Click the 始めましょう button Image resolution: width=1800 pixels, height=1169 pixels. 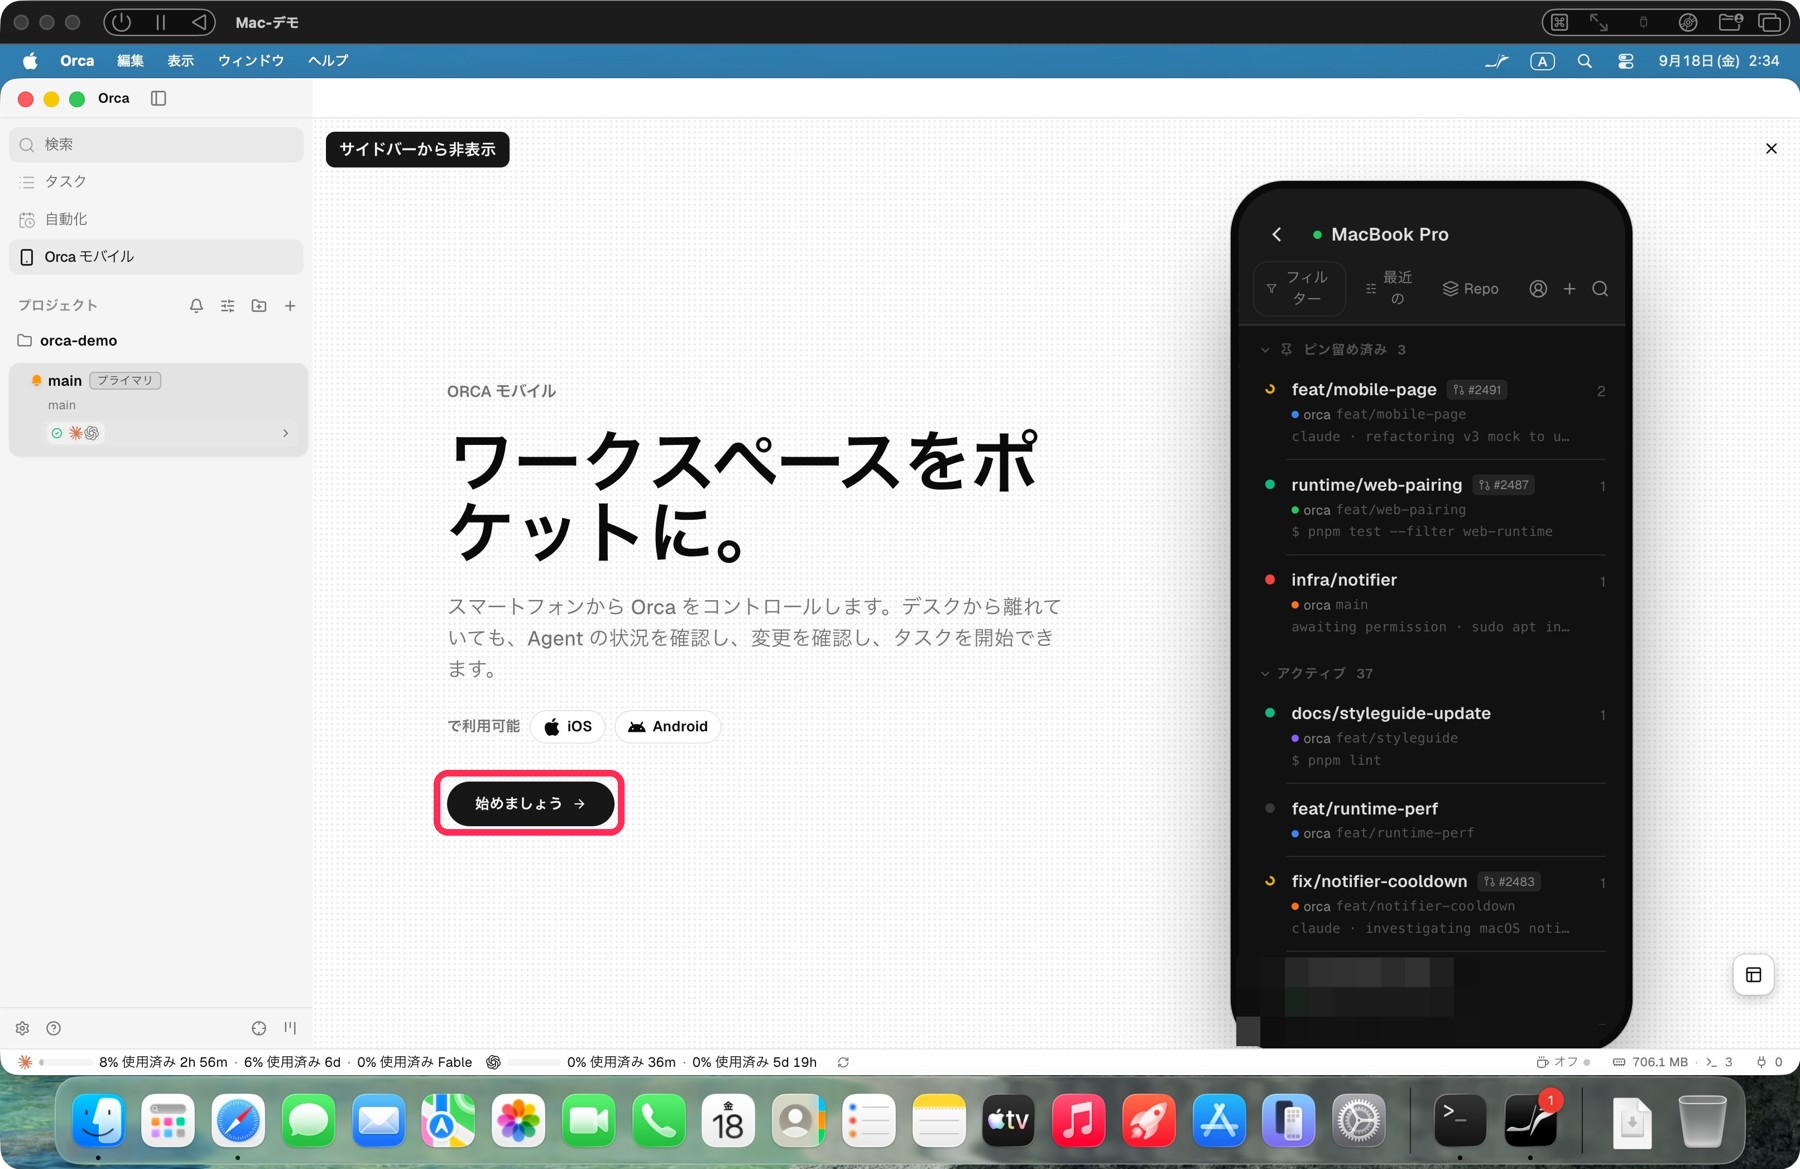pyautogui.click(x=530, y=803)
